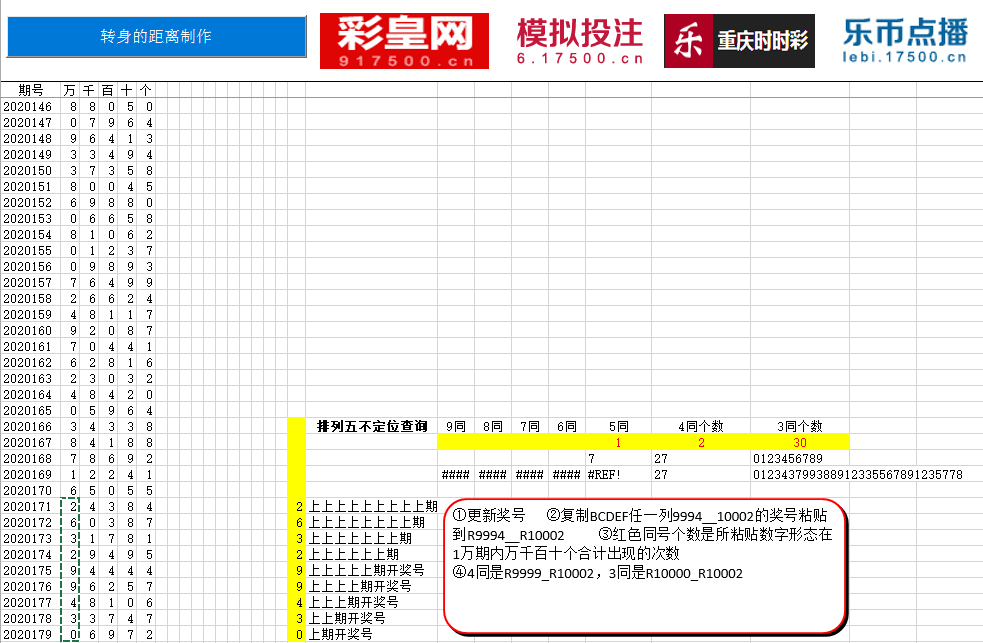Click the red value 1 under 5同
Image resolution: width=983 pixels, height=643 pixels.
(x=618, y=442)
